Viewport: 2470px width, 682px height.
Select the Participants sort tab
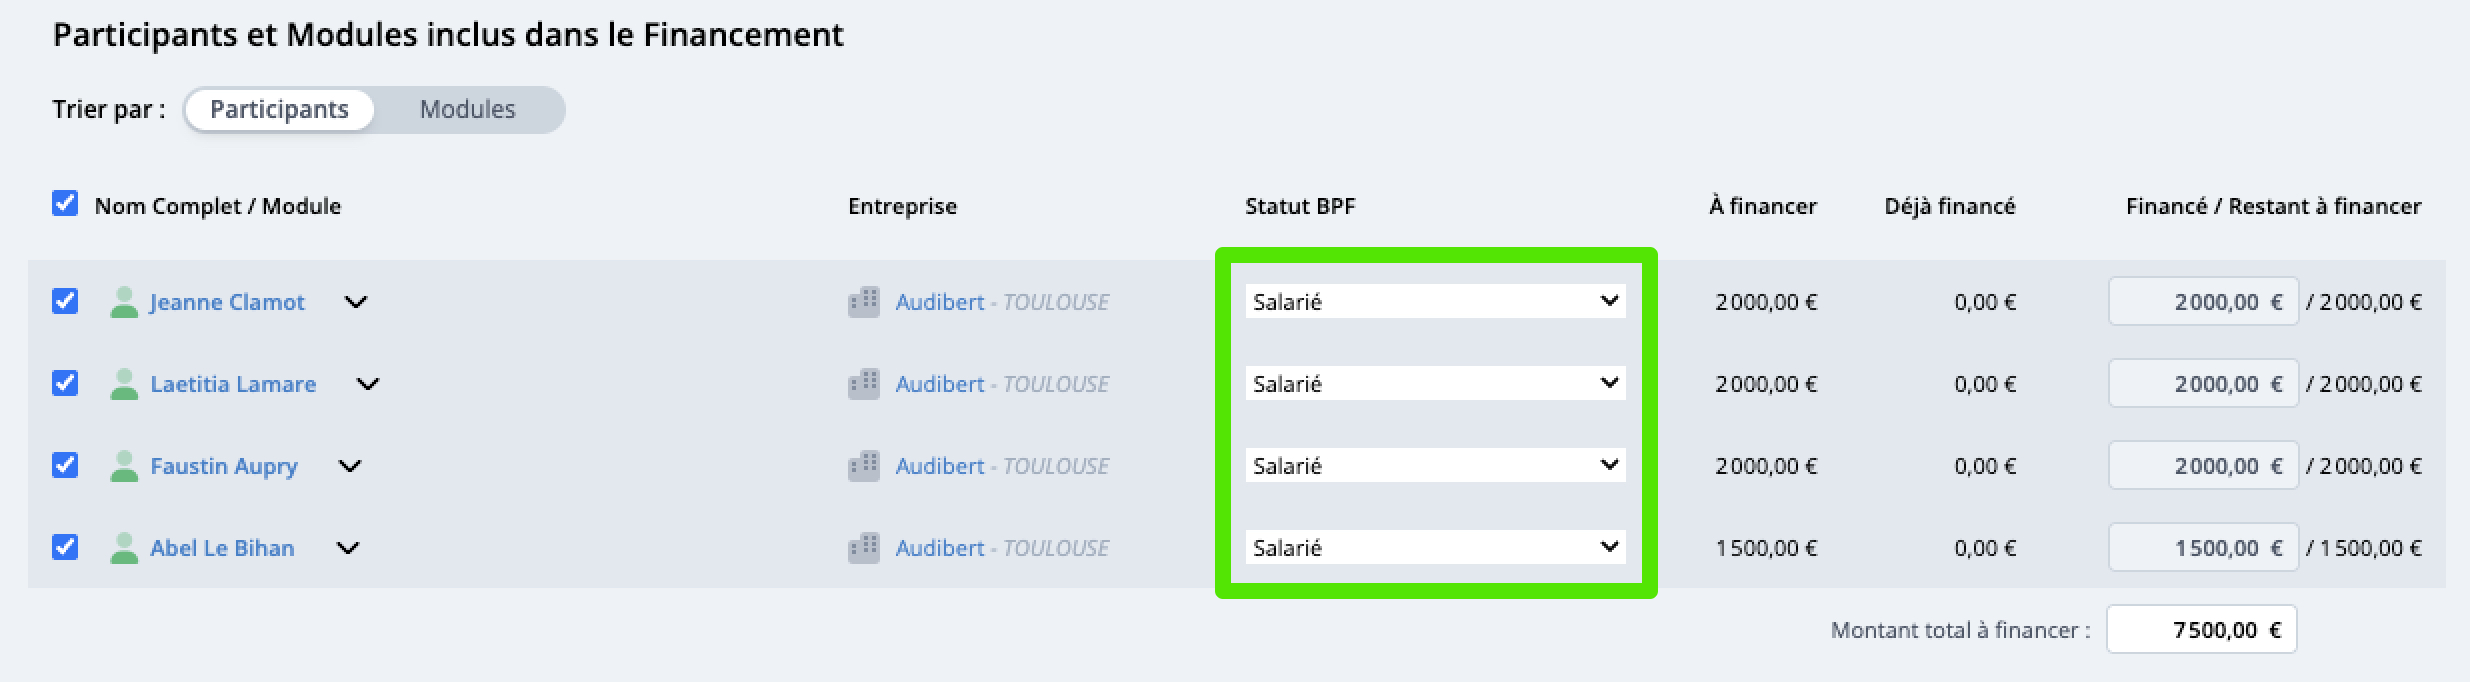[279, 110]
